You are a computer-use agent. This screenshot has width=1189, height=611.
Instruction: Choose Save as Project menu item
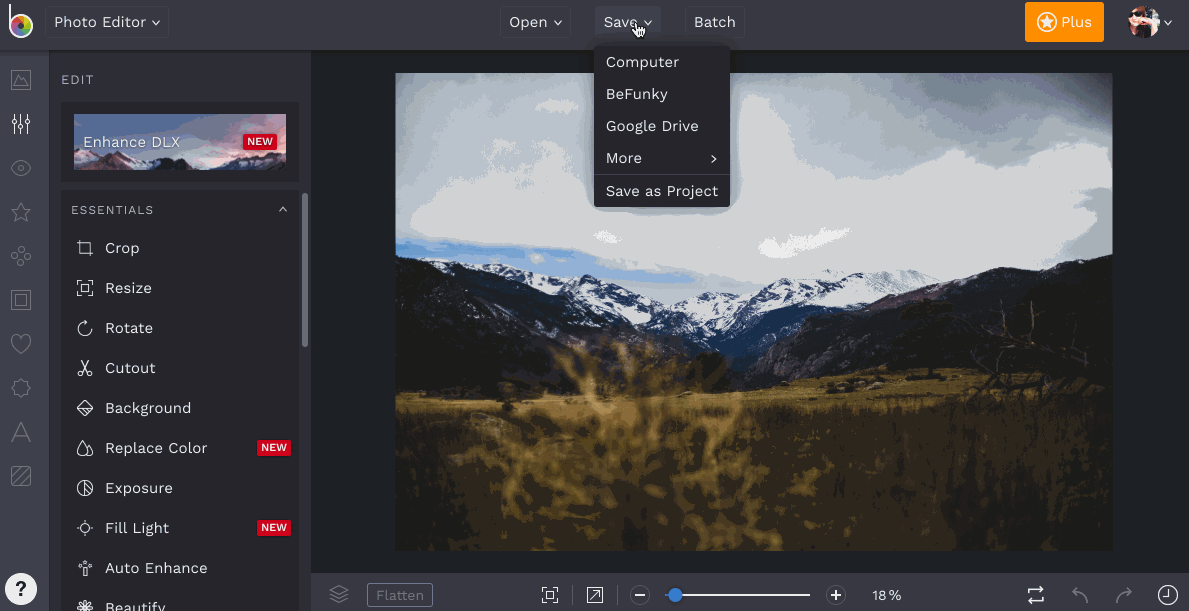662,191
